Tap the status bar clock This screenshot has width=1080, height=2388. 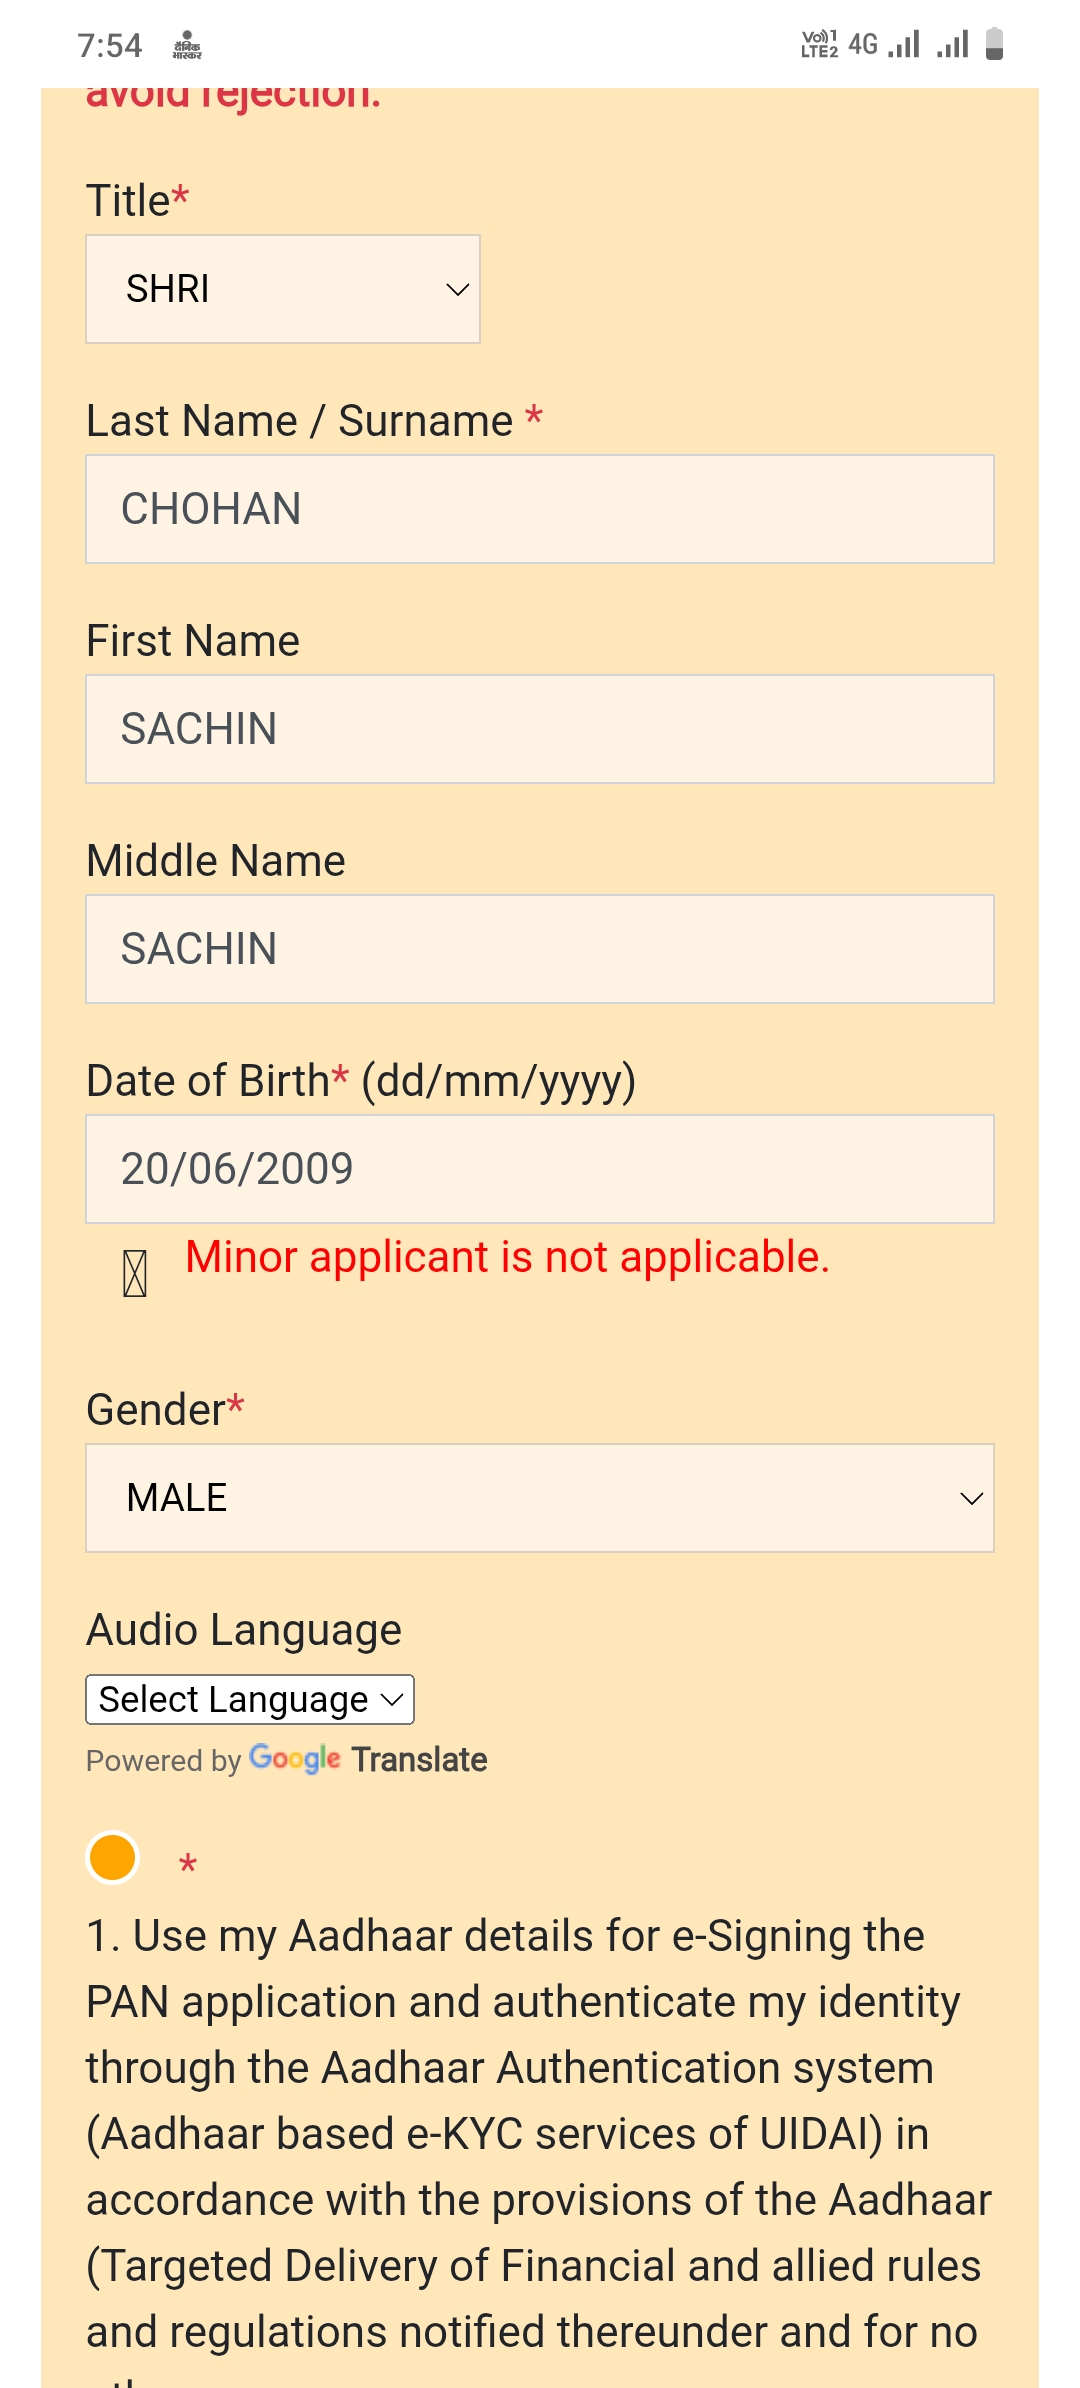point(110,46)
